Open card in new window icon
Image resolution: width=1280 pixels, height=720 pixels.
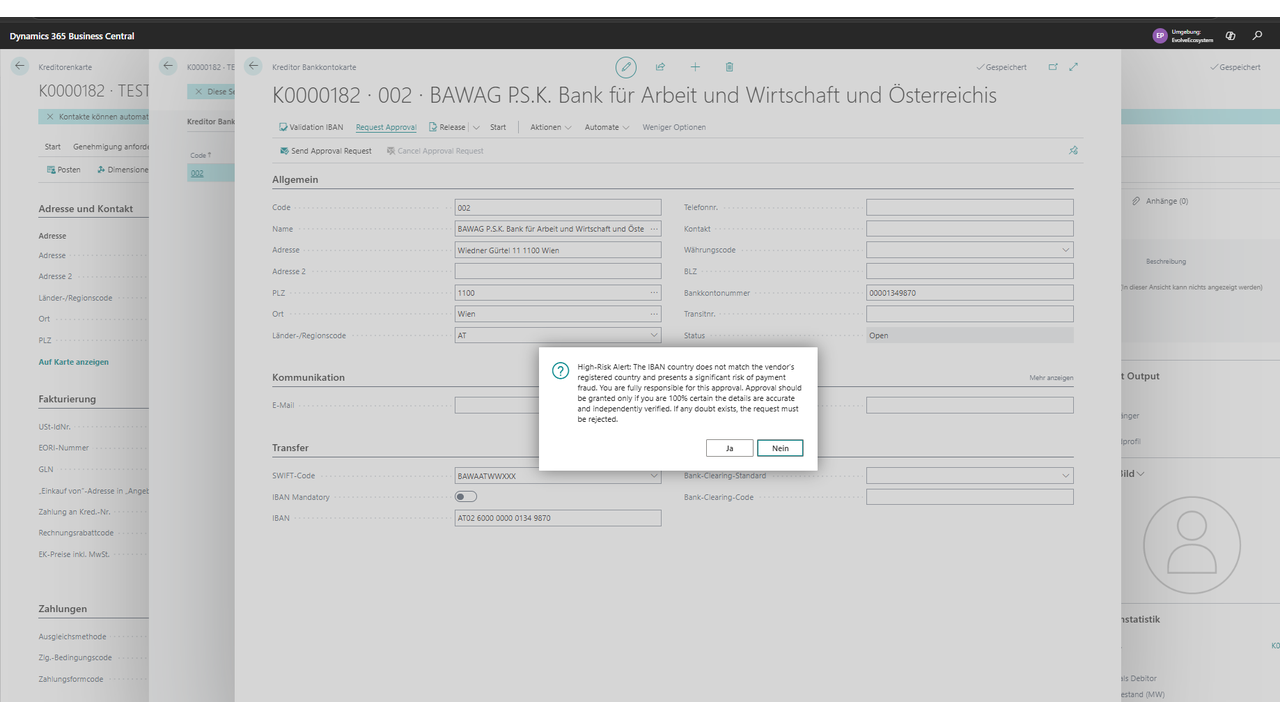click(x=1053, y=67)
